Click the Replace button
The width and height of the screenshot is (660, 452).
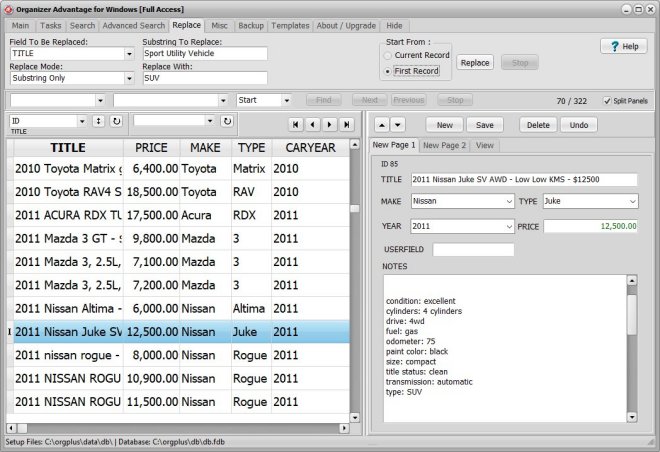[475, 63]
